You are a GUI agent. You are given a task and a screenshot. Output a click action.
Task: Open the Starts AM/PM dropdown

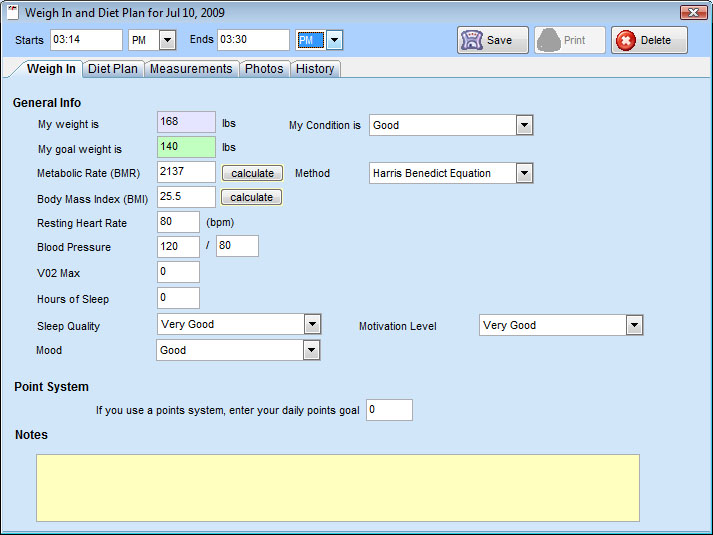point(167,40)
